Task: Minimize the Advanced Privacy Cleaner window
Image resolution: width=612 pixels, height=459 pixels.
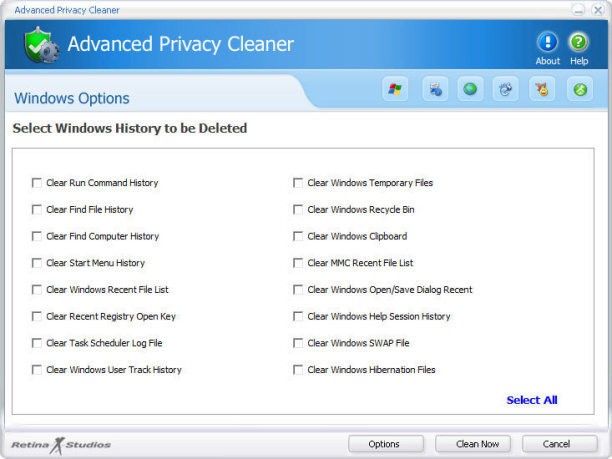Action: coord(578,9)
